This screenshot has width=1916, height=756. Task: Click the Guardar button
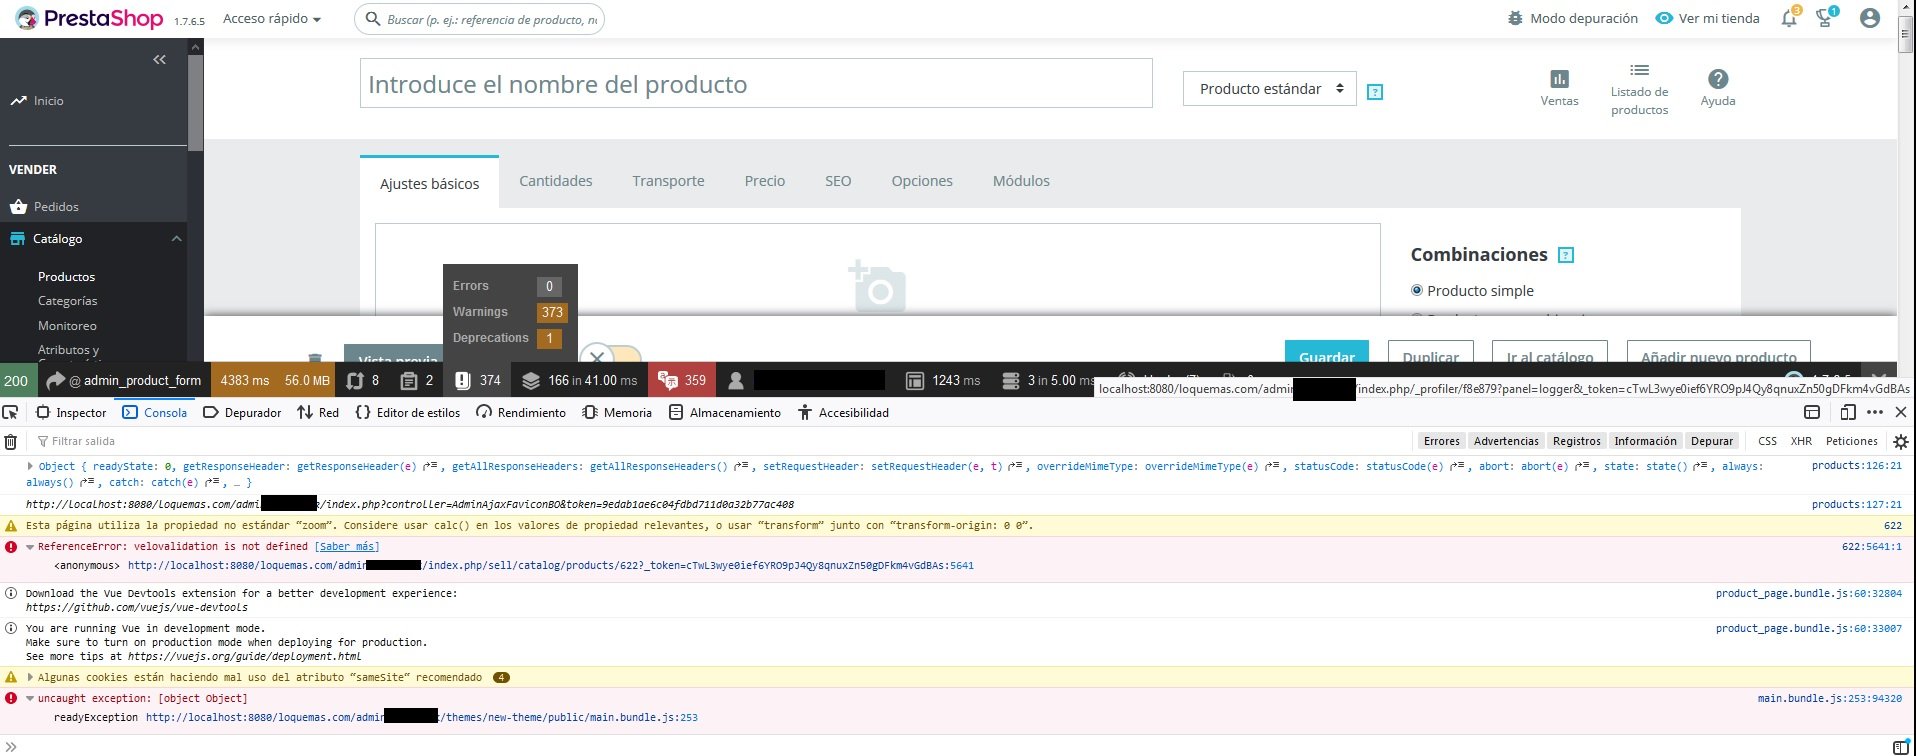(1327, 352)
